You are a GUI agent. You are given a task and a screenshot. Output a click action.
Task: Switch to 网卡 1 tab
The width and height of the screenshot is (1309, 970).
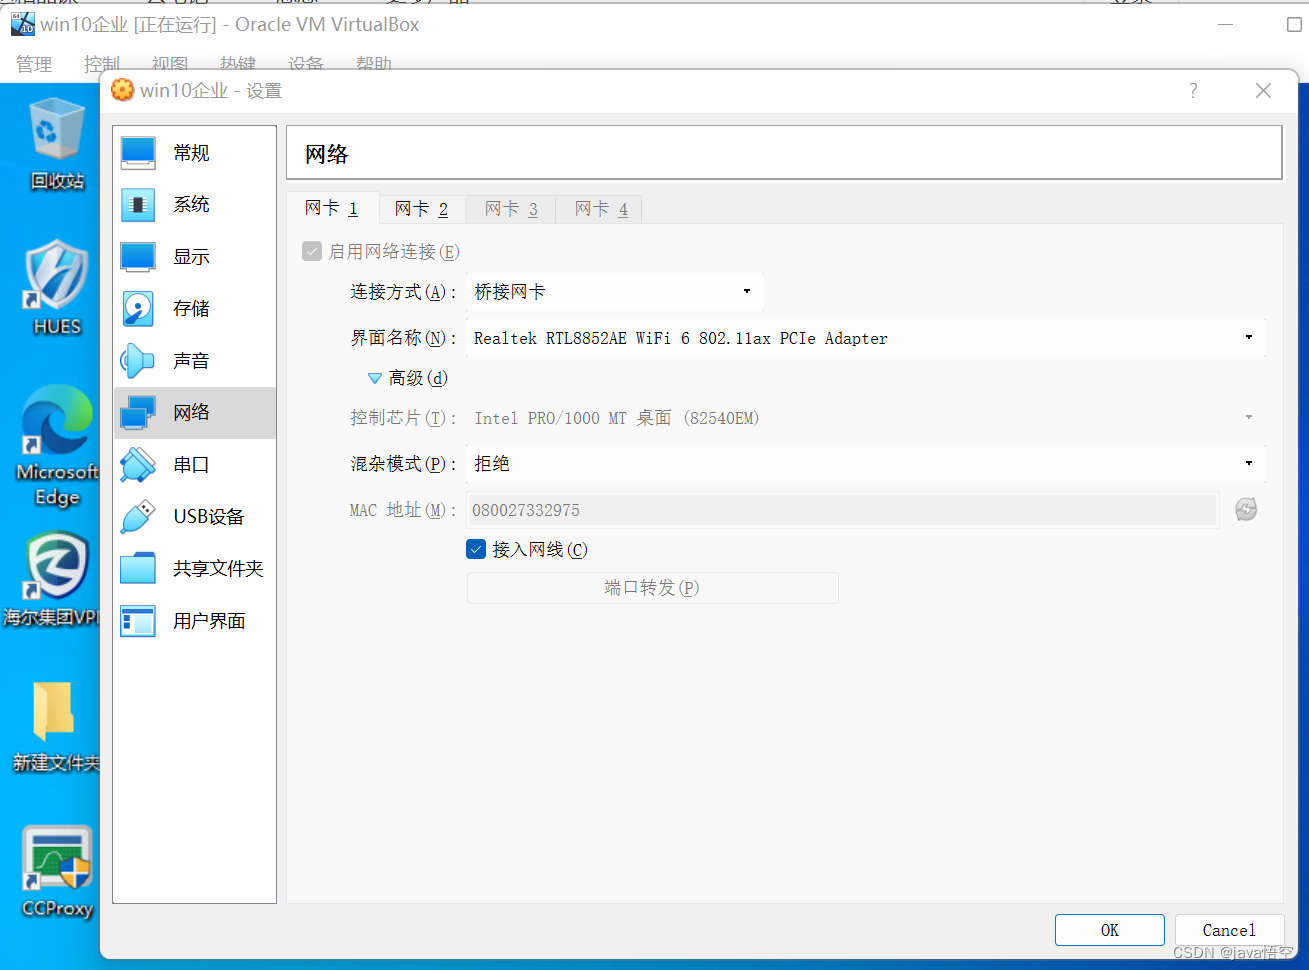click(x=332, y=208)
